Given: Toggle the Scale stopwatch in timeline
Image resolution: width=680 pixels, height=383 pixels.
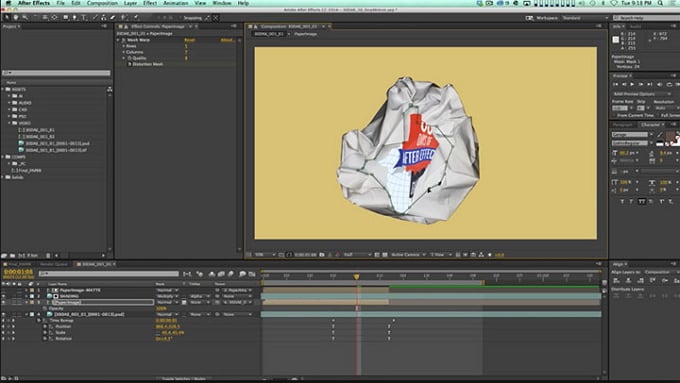Looking at the screenshot, I should tap(45, 332).
